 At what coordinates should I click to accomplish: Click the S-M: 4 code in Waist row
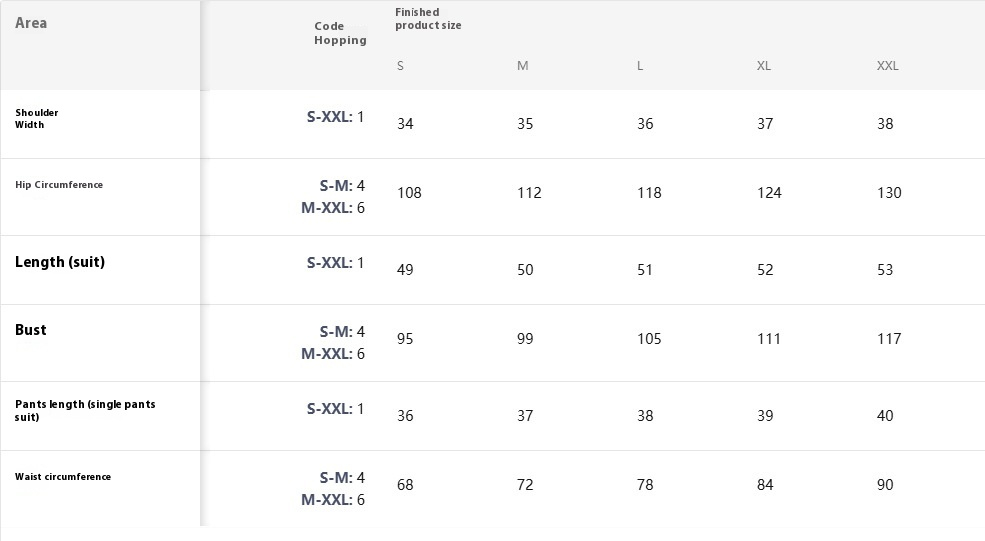[x=342, y=478]
